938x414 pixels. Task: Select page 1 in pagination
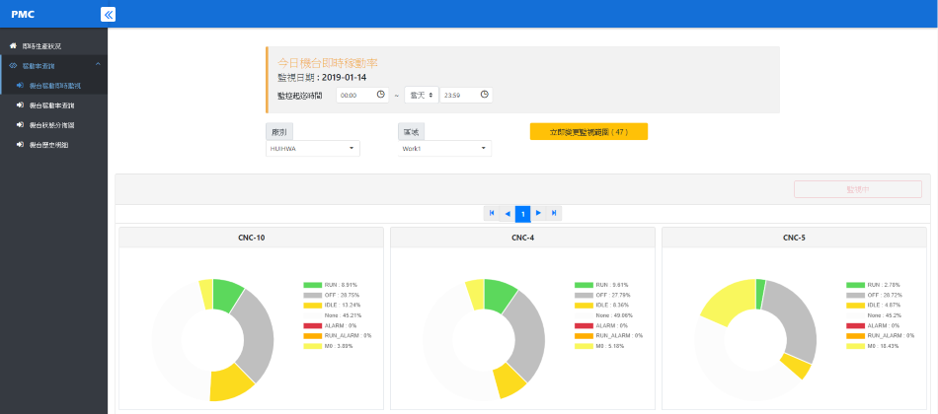tap(522, 213)
